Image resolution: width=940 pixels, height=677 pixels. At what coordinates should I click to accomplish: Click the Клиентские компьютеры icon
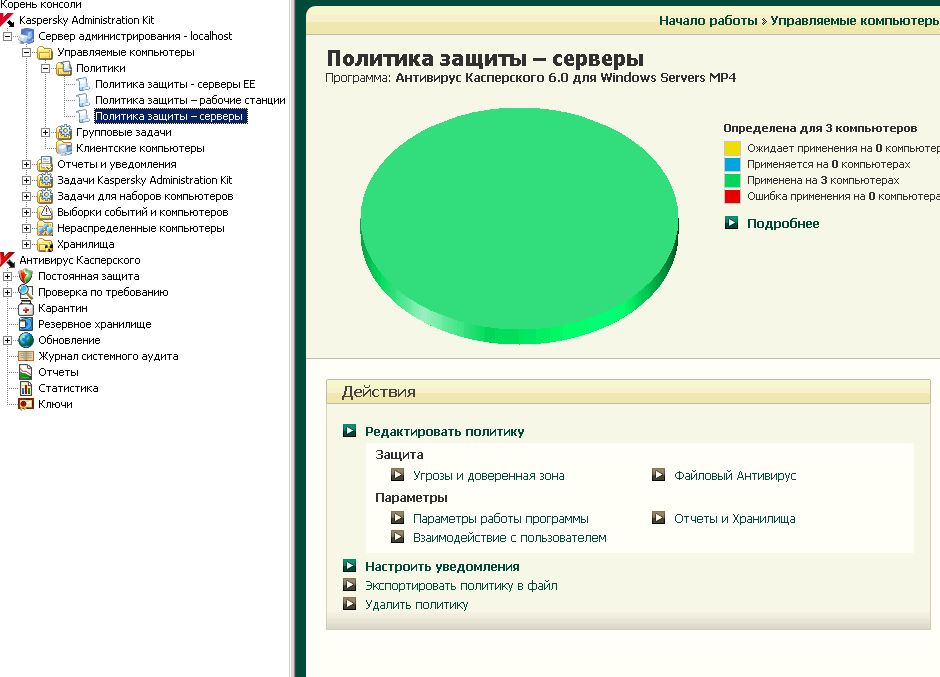point(64,148)
